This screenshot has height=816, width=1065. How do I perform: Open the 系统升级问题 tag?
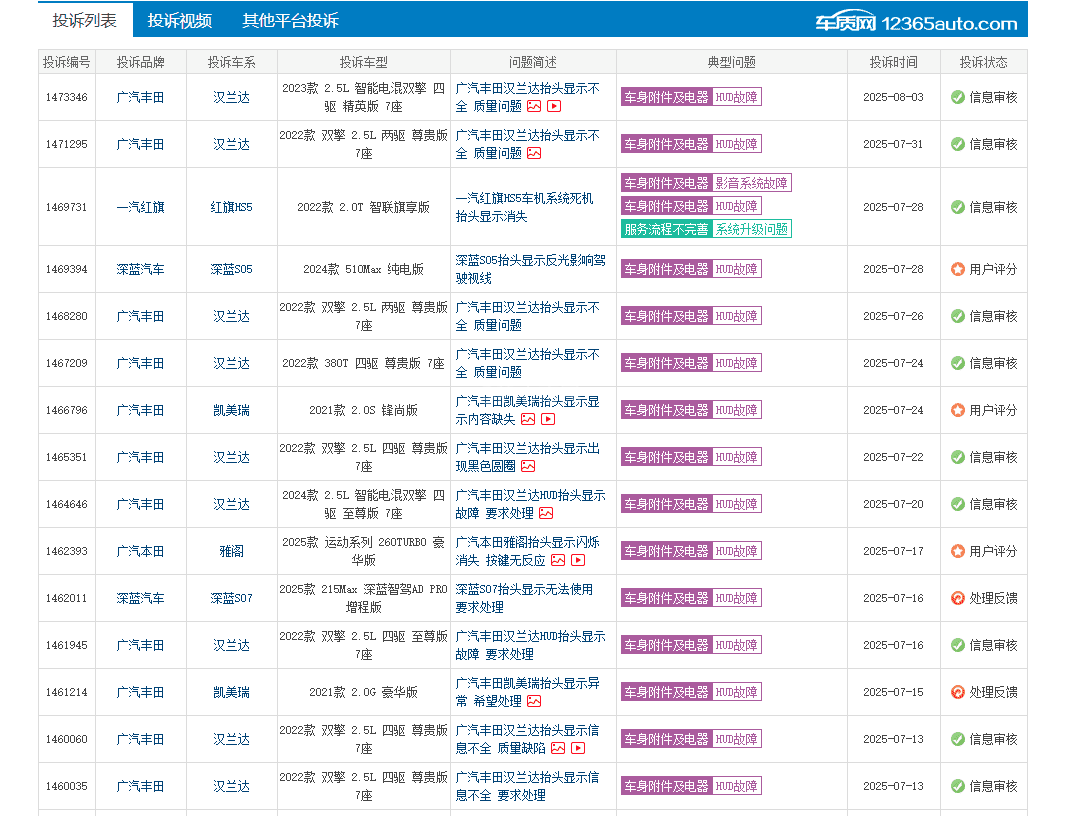(751, 229)
